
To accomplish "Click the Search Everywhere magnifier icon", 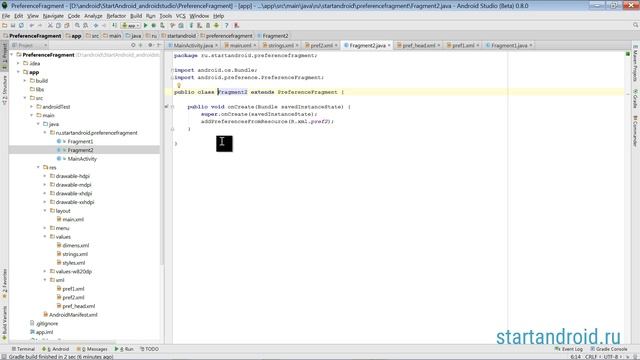I will [x=636, y=25].
